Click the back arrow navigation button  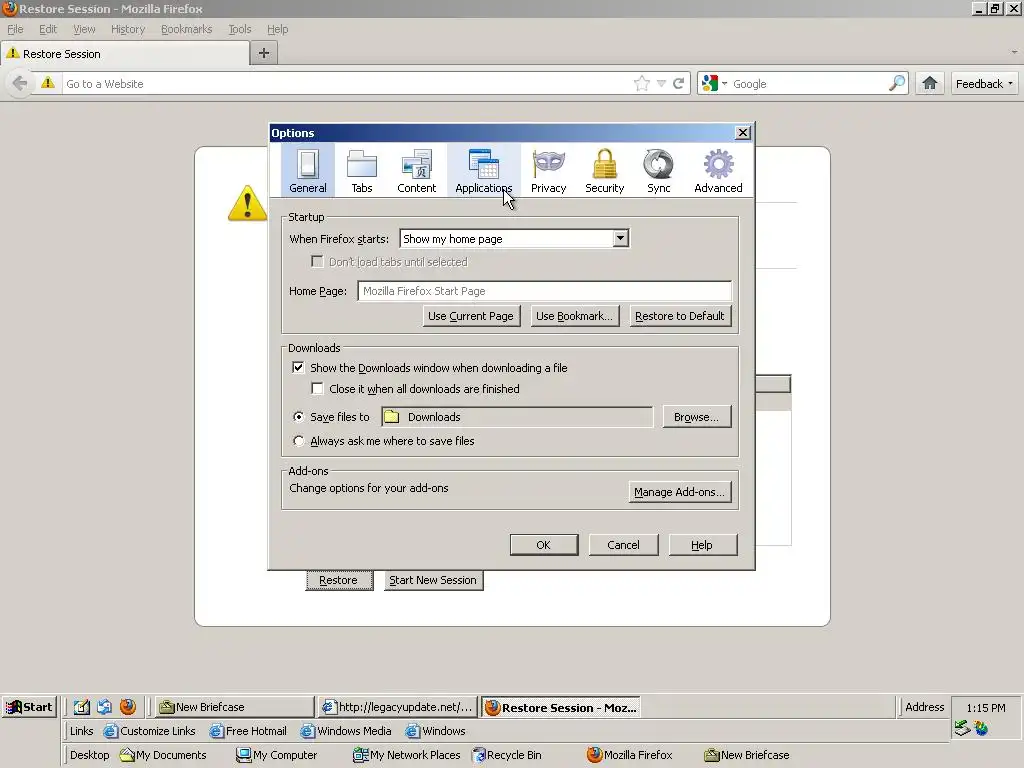click(x=20, y=84)
